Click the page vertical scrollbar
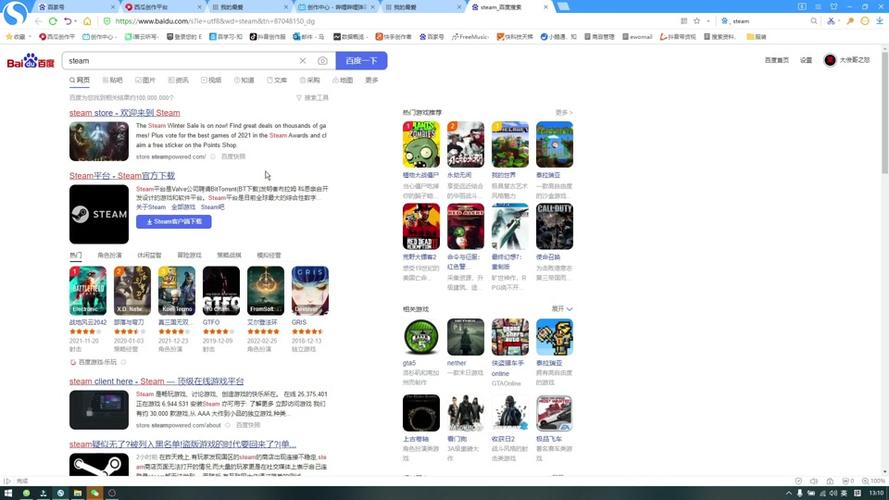889x500 pixels. 884,261
